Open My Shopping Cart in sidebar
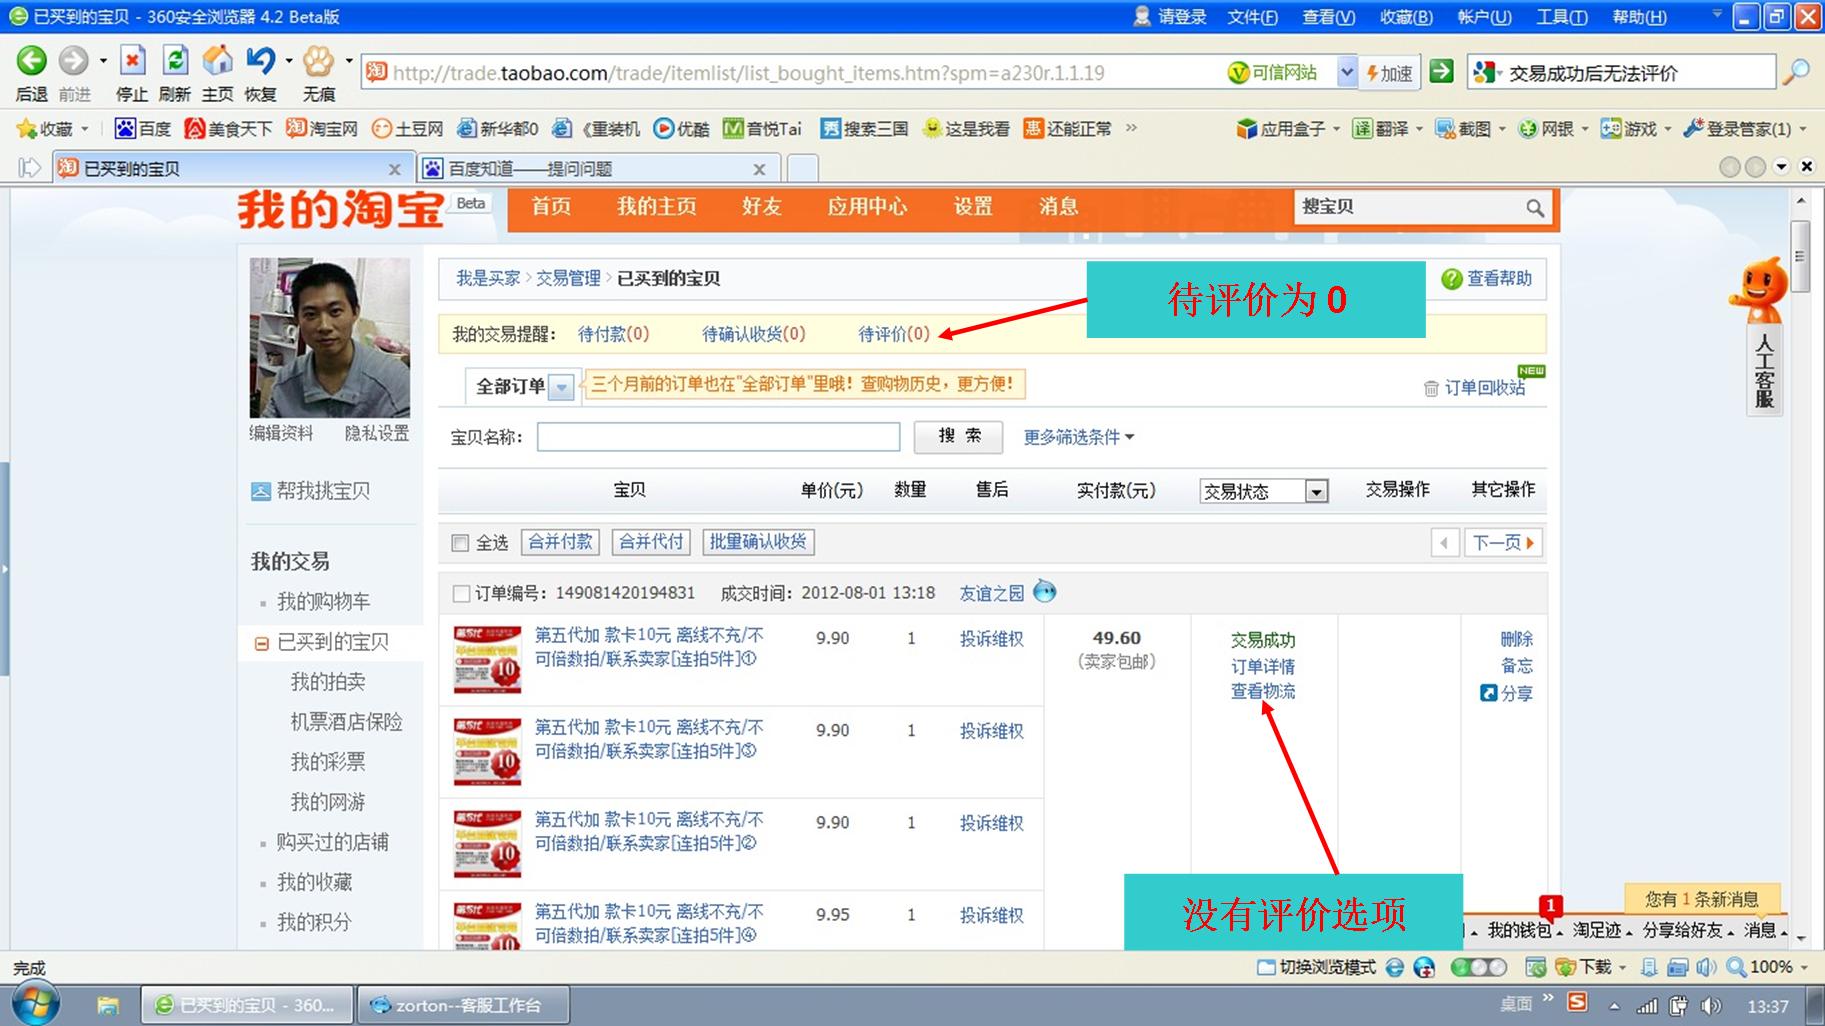This screenshot has width=1825, height=1026. click(x=323, y=602)
